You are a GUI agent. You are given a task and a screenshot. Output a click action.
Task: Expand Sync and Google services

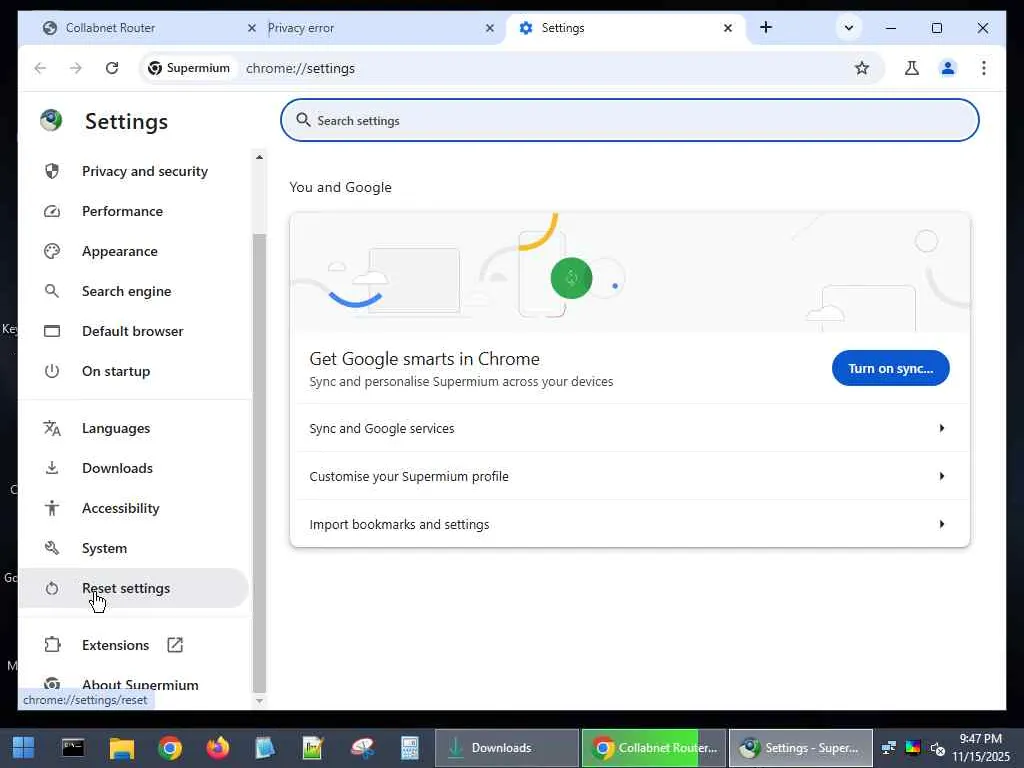click(630, 428)
